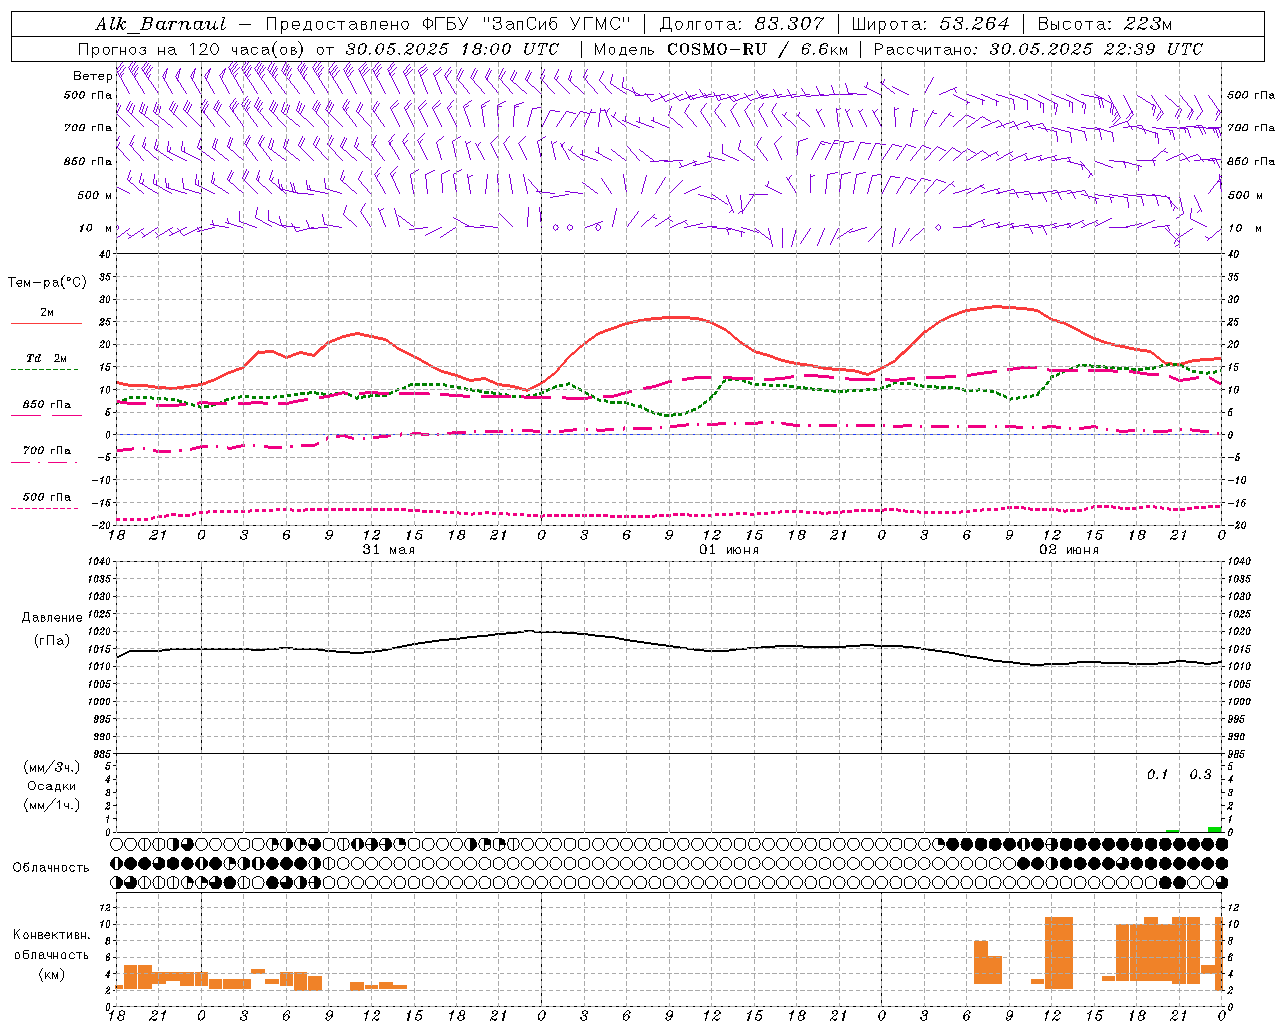This screenshot has height=1024, width=1280.
Task: Select the Широта: 53.264 value
Action: point(931,24)
